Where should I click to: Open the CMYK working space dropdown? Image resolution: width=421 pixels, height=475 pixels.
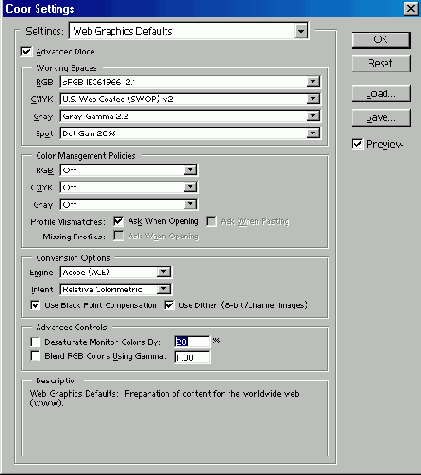coord(190,99)
